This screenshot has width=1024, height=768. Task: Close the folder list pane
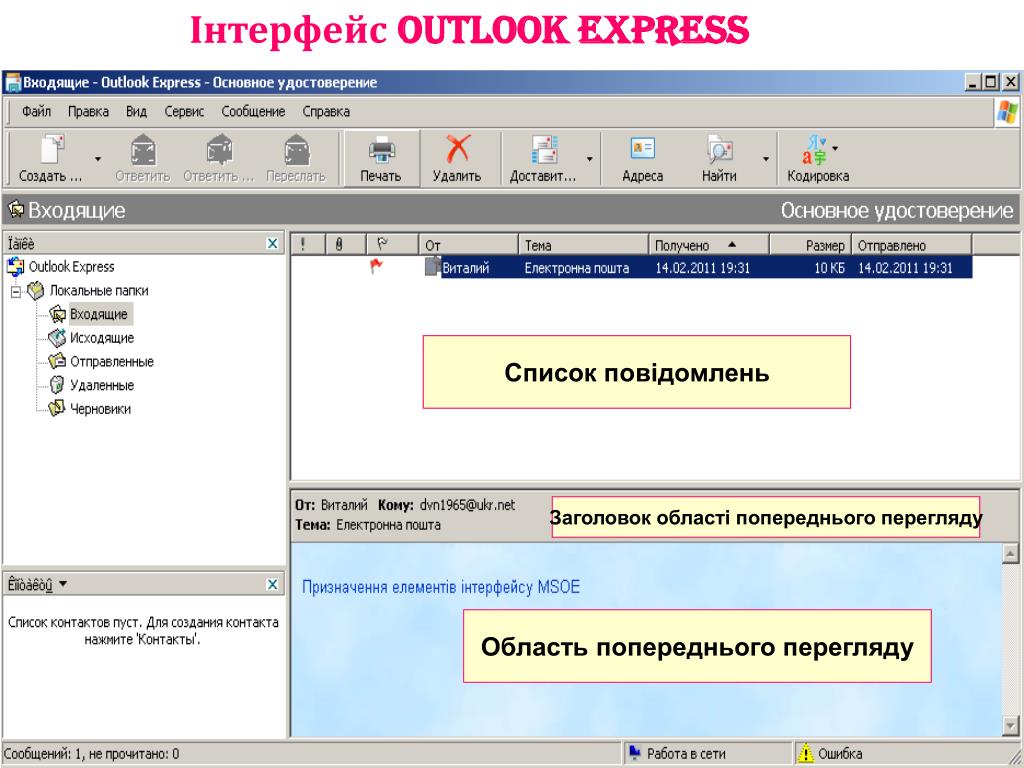click(x=273, y=244)
